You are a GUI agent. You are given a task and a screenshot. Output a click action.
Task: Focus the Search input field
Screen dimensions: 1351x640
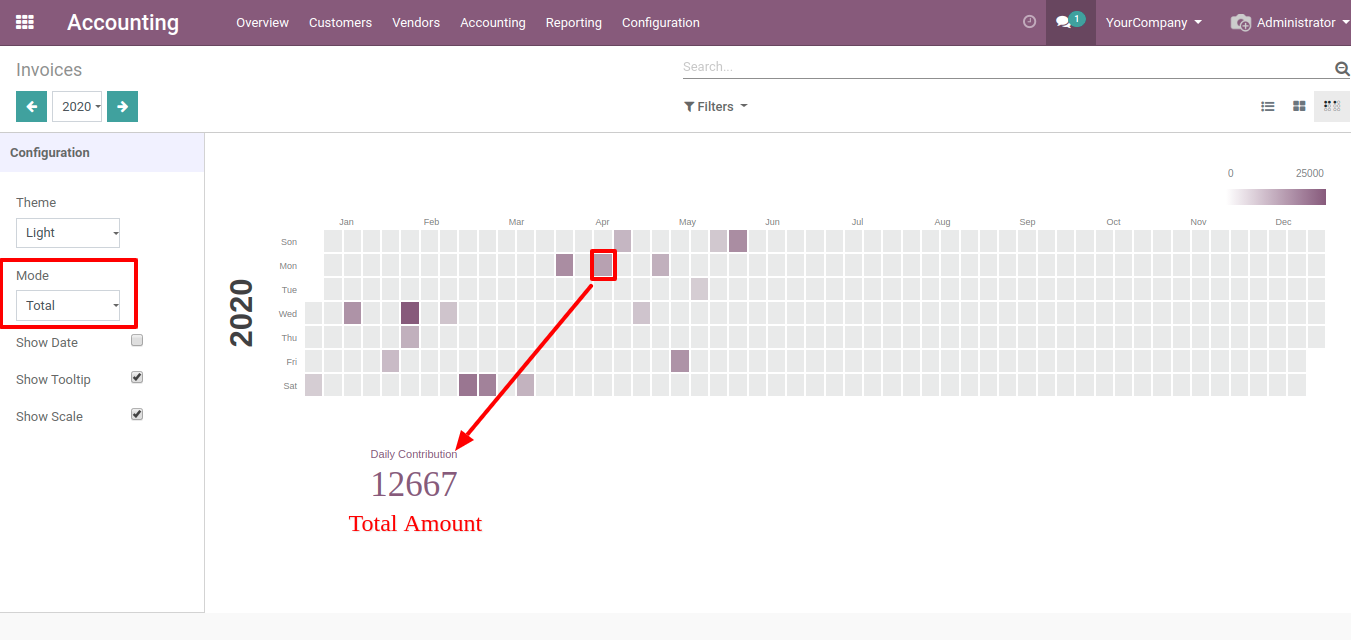1005,67
